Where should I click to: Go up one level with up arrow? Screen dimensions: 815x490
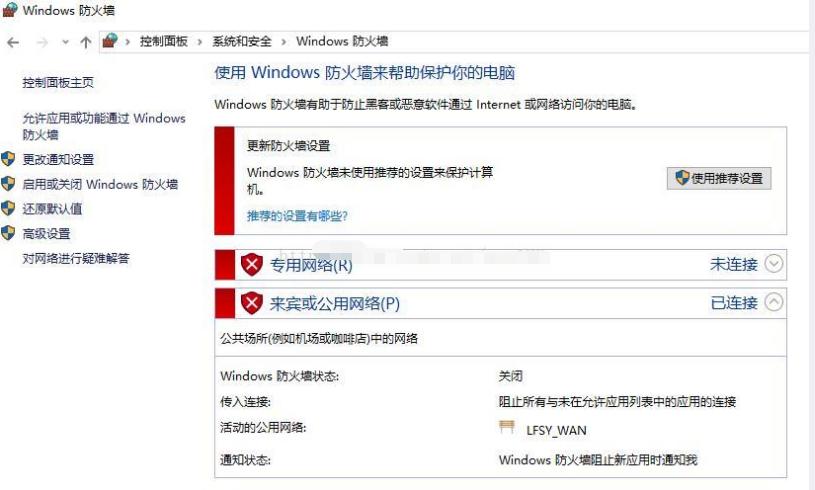tap(86, 42)
